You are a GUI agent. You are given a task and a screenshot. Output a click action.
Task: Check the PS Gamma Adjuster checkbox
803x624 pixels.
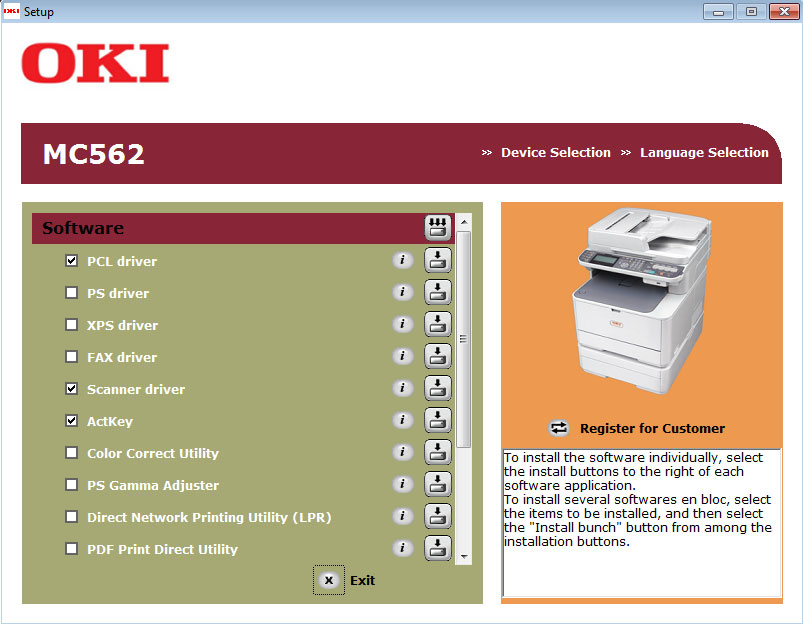click(x=72, y=485)
